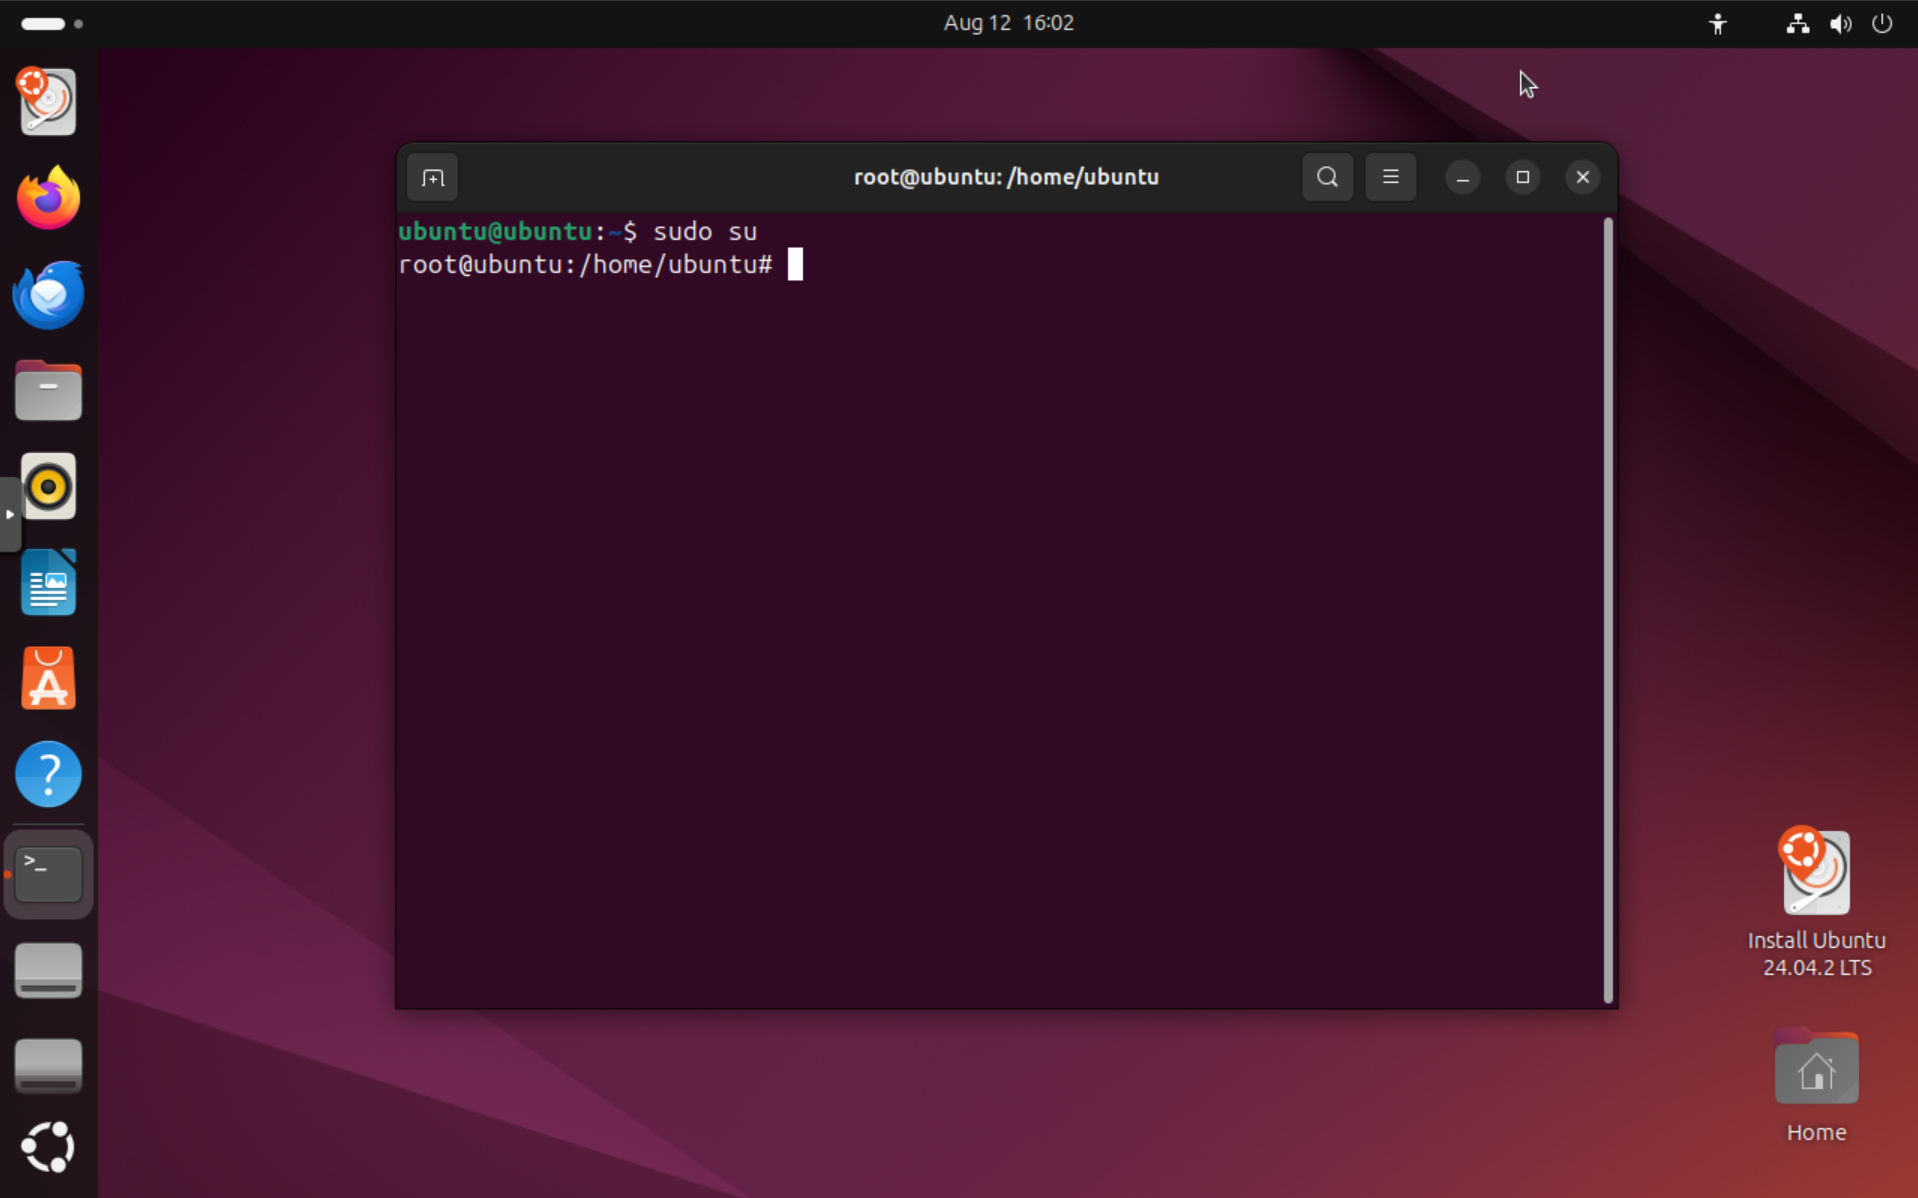Open Firefox from the dock
Image resolution: width=1918 pixels, height=1198 pixels.
pyautogui.click(x=48, y=198)
